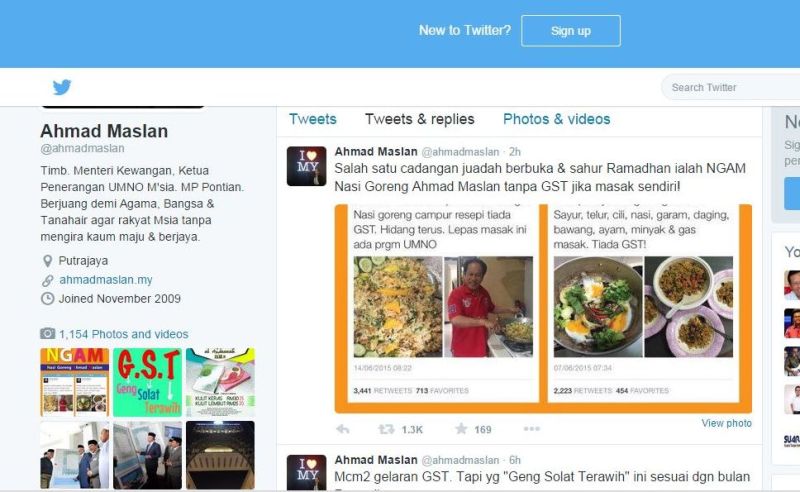Viewport: 800px width, 492px height.
Task: Open the dark mosque interior thumbnail
Action: tap(220, 455)
